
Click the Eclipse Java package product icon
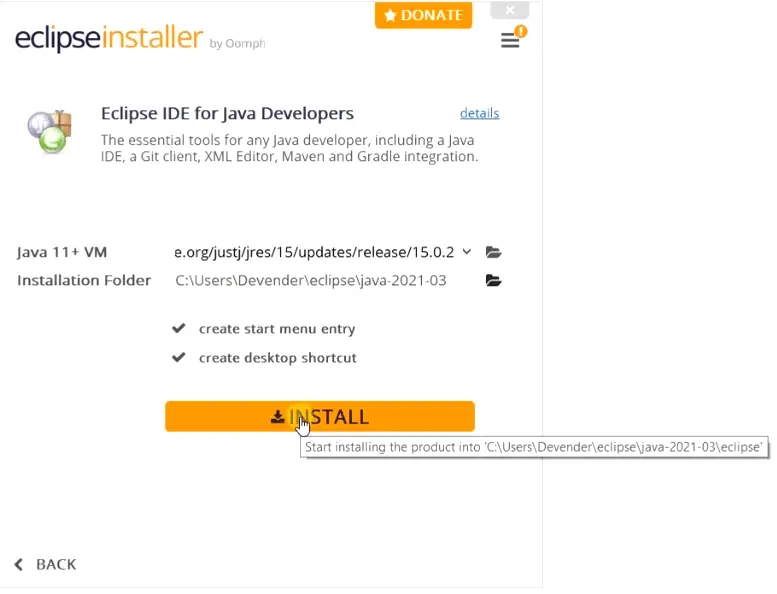coord(50,132)
